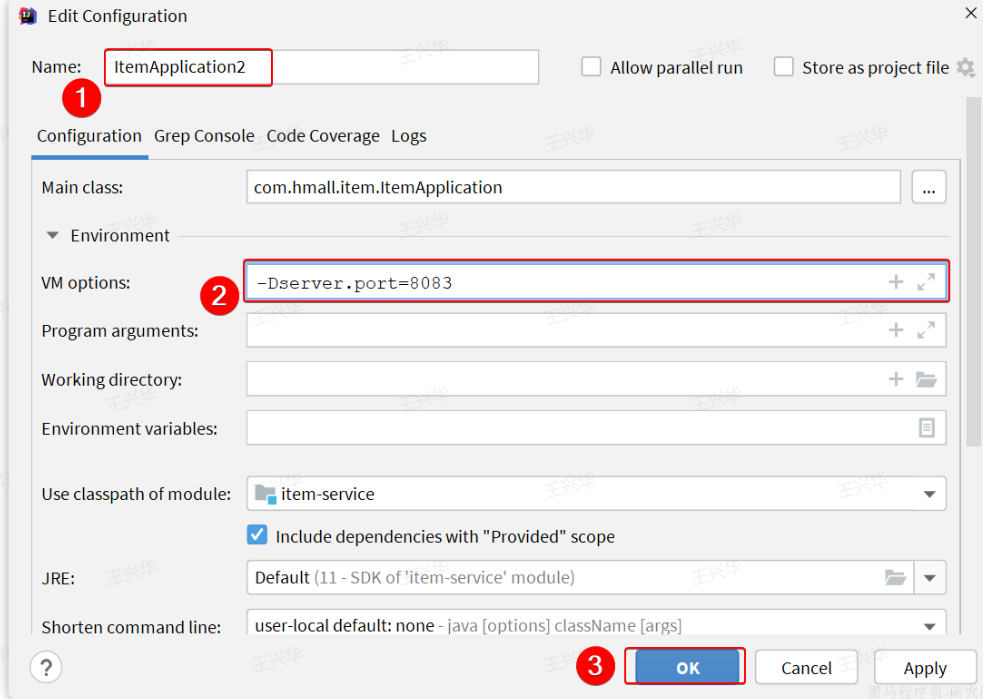The width and height of the screenshot is (983, 699).
Task: Click the plus icon in VM options field
Action: [x=896, y=283]
